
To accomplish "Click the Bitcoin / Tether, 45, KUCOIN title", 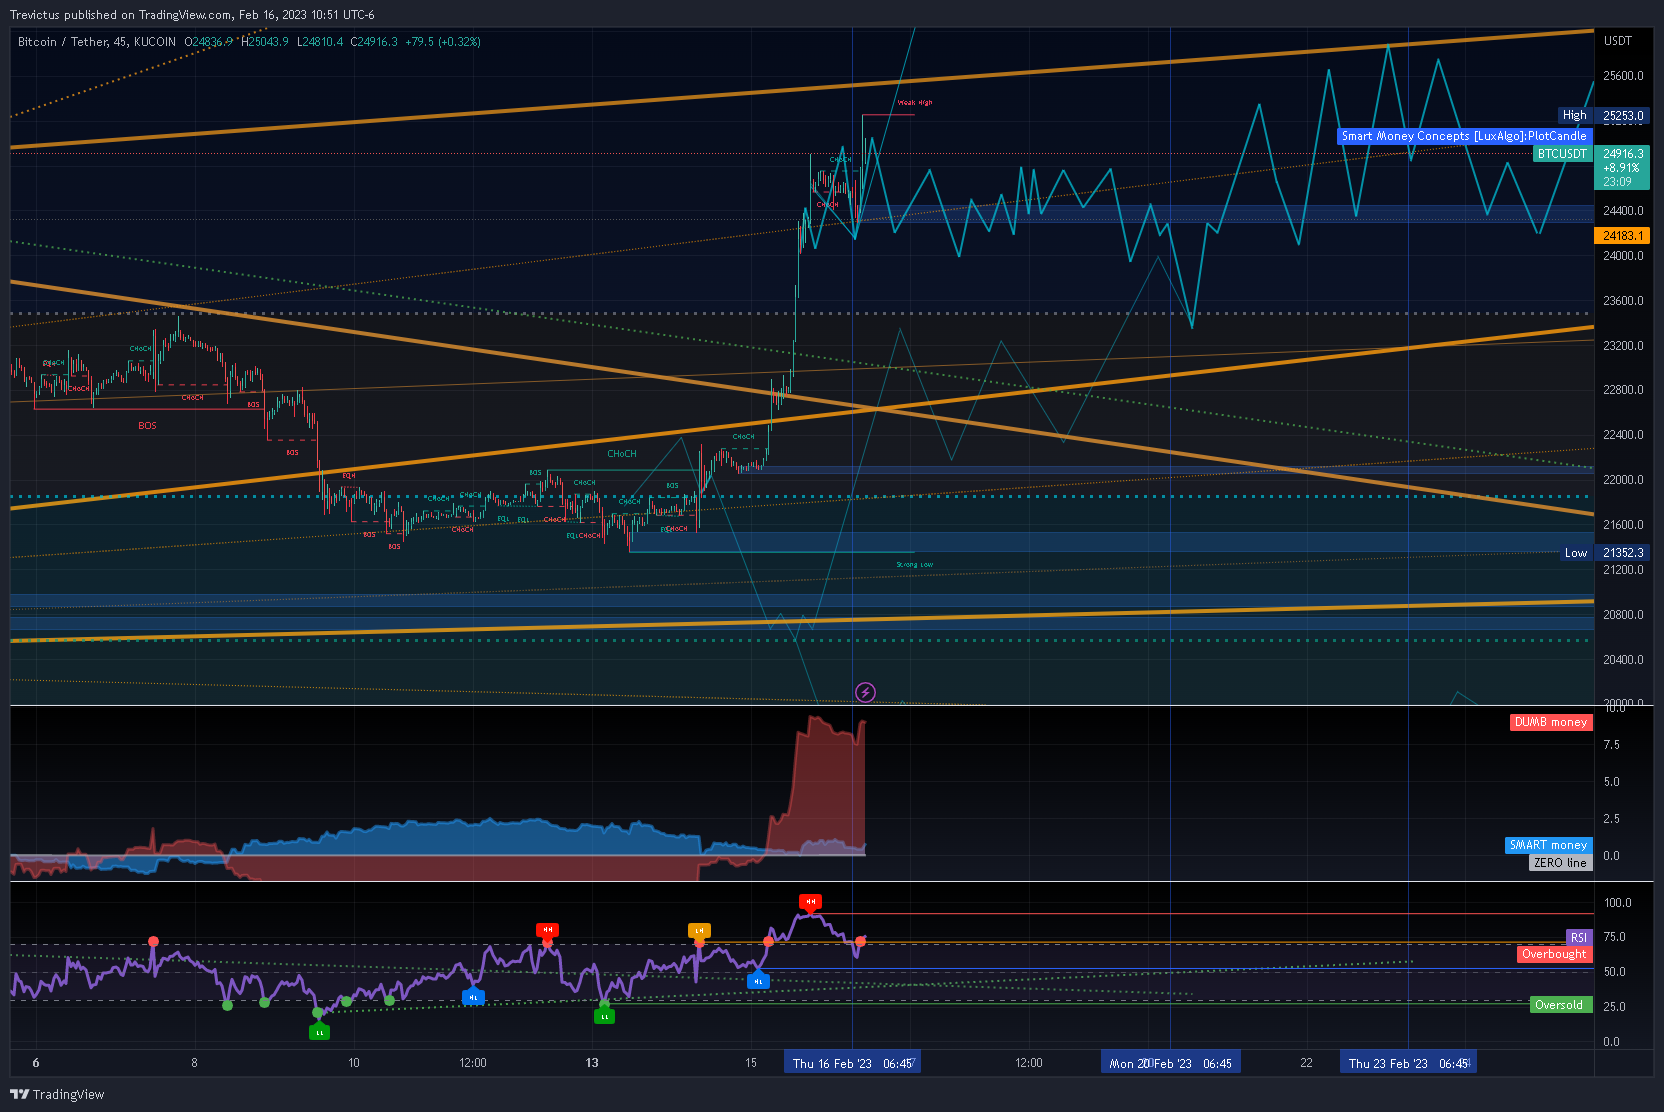I will tap(97, 42).
